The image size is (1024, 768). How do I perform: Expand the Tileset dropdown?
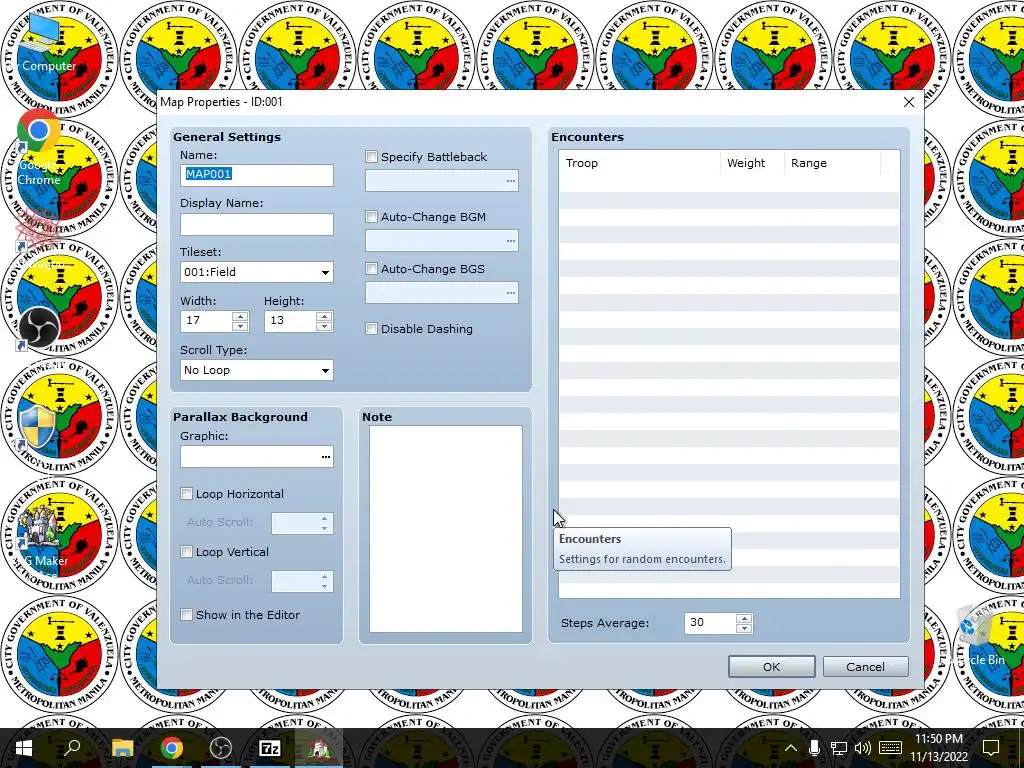click(x=325, y=272)
